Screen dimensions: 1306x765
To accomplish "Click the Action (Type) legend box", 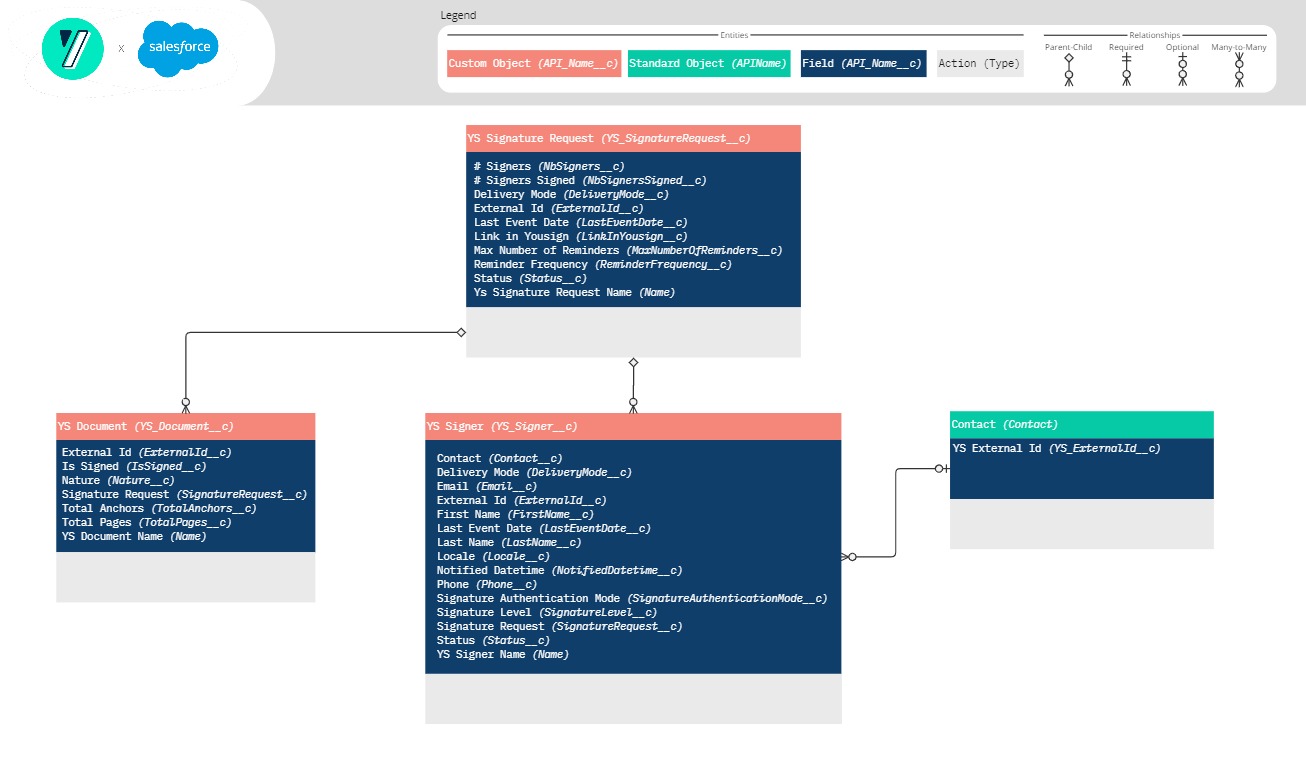I will 979,64.
